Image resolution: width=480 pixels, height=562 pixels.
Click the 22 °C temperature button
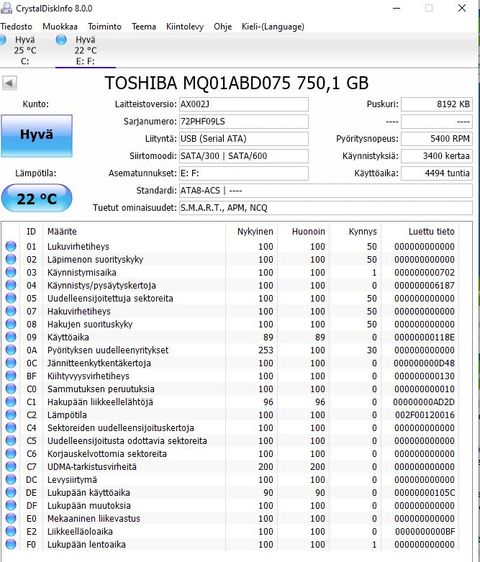tap(37, 198)
